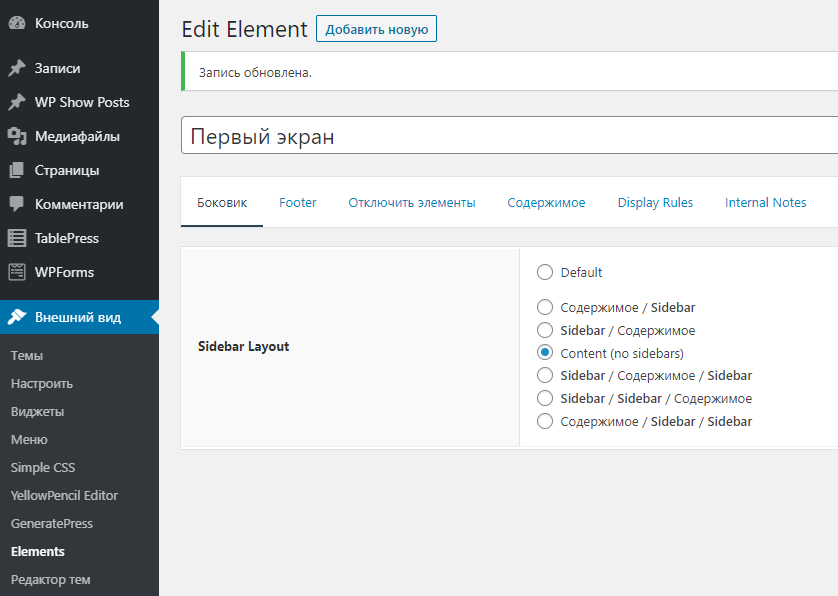Screen dimensions: 838x596
Task: Click the Записи pushpin icon
Action: [17, 69]
